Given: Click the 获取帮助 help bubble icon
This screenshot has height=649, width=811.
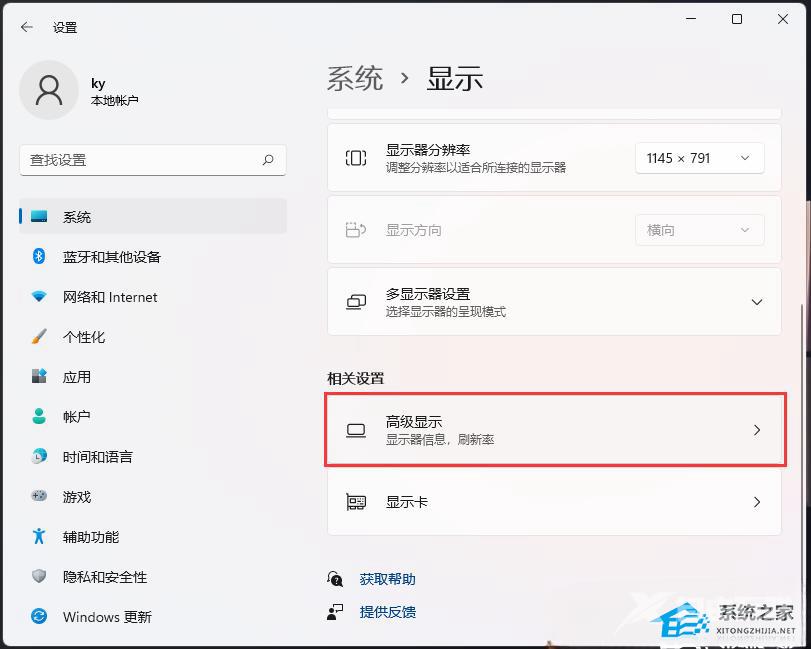Looking at the screenshot, I should coord(335,579).
